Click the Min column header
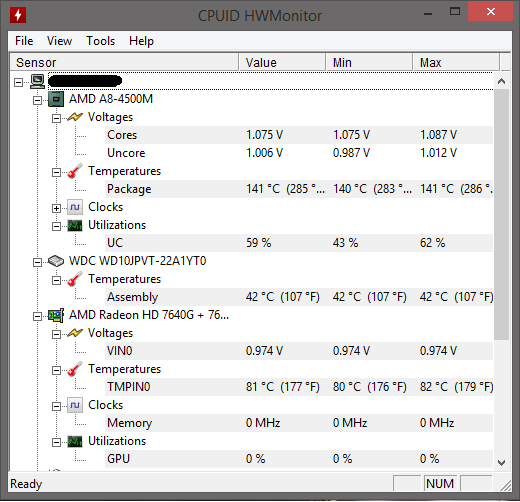520x502 pixels. pyautogui.click(x=369, y=62)
